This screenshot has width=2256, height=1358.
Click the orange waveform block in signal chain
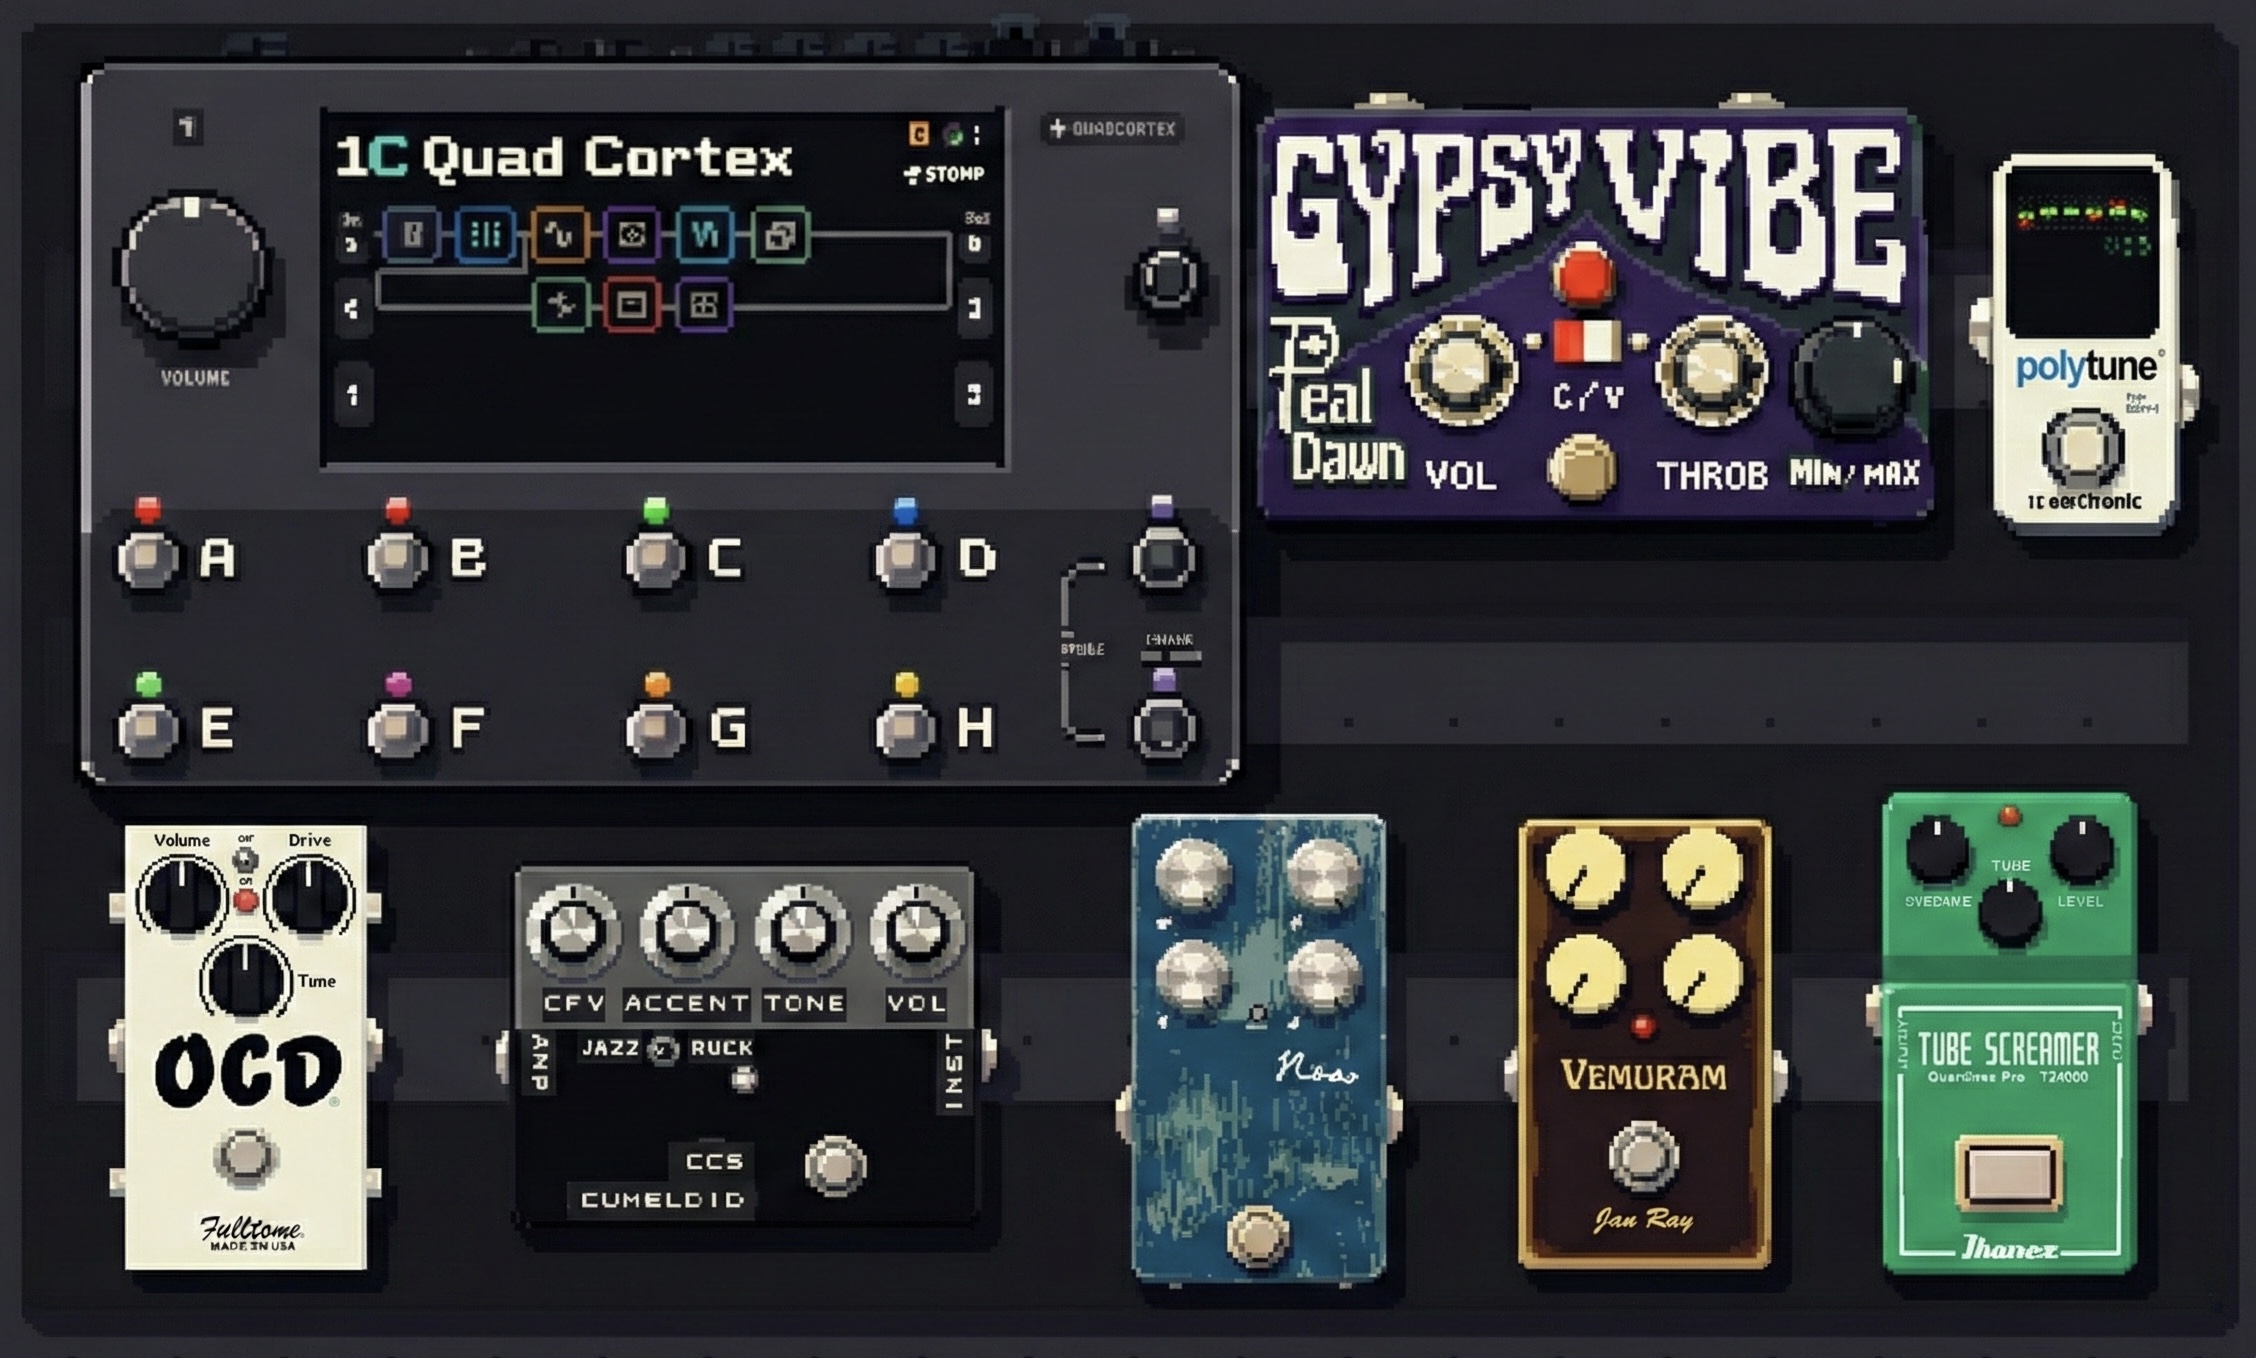pos(559,235)
